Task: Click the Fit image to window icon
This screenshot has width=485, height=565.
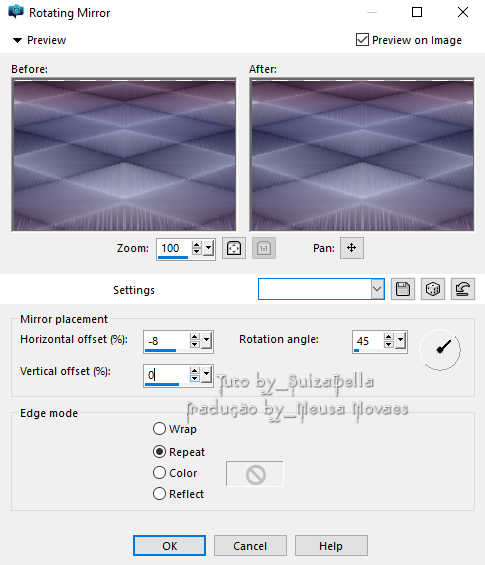Action: (x=234, y=248)
